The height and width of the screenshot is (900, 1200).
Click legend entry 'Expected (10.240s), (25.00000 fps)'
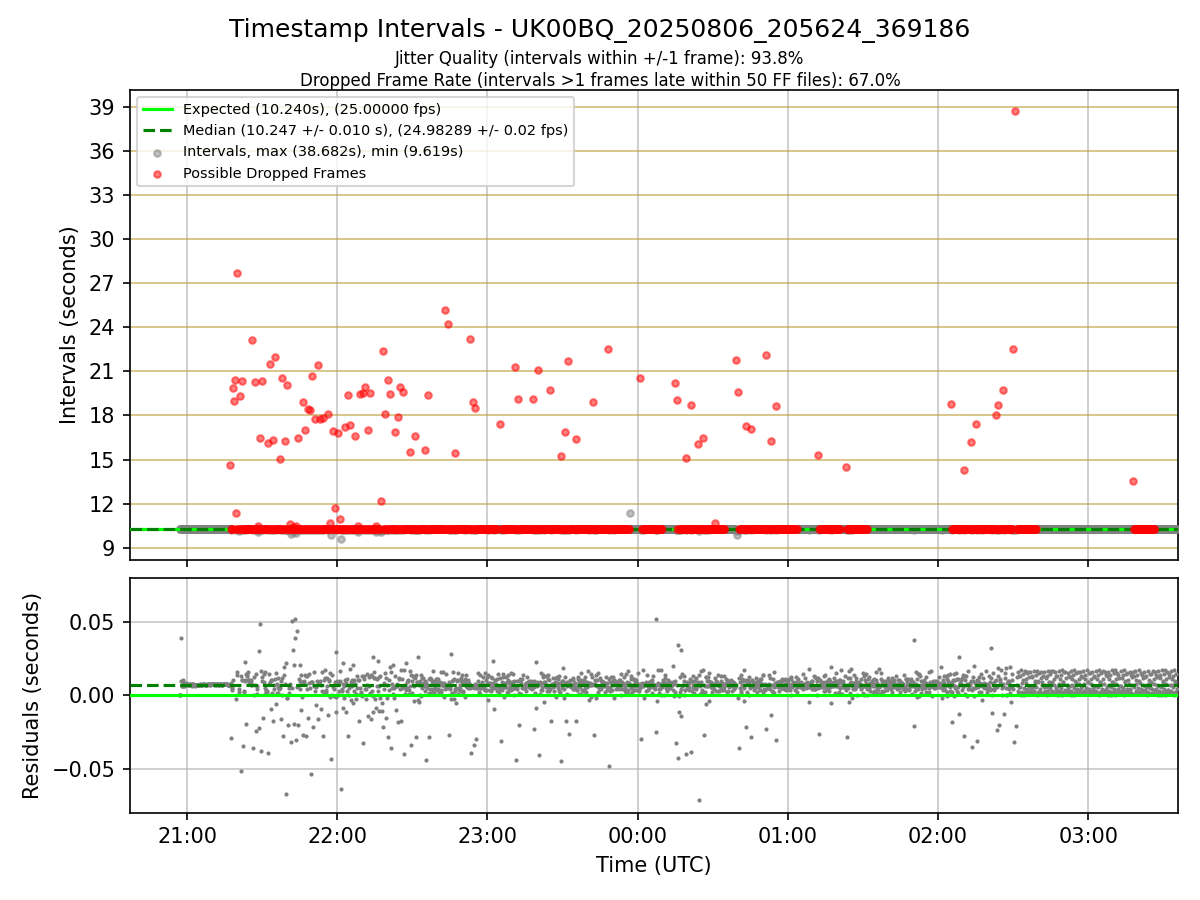coord(311,109)
